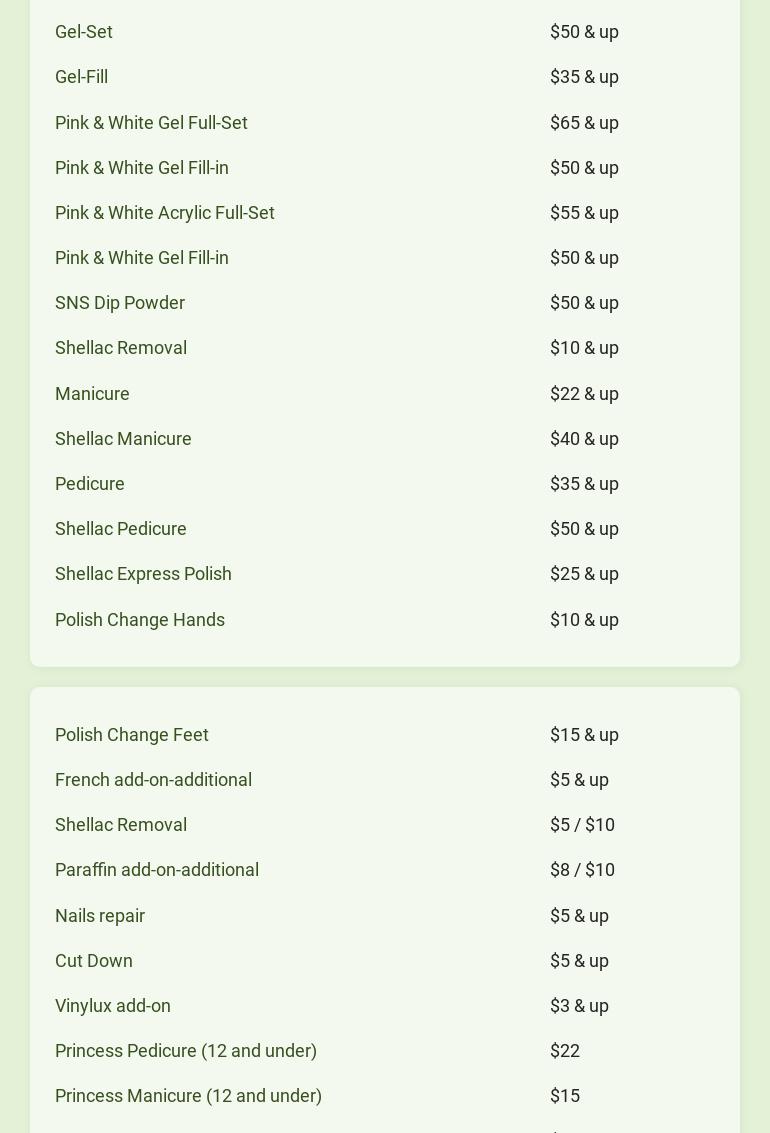Select the Shellac Manicure service
Image resolution: width=770 pixels, height=1133 pixels.
point(123,439)
